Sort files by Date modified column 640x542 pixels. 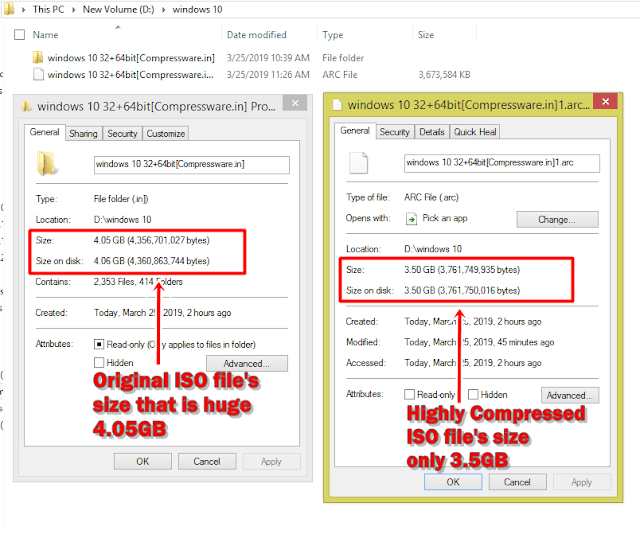[x=257, y=35]
